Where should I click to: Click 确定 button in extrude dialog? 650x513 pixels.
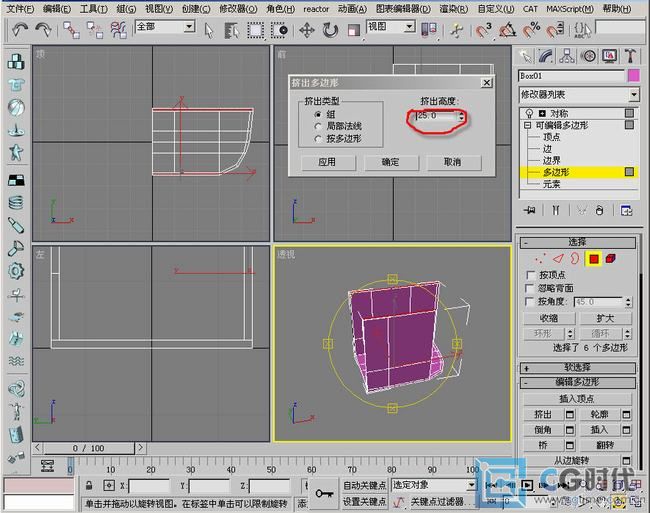(390, 162)
